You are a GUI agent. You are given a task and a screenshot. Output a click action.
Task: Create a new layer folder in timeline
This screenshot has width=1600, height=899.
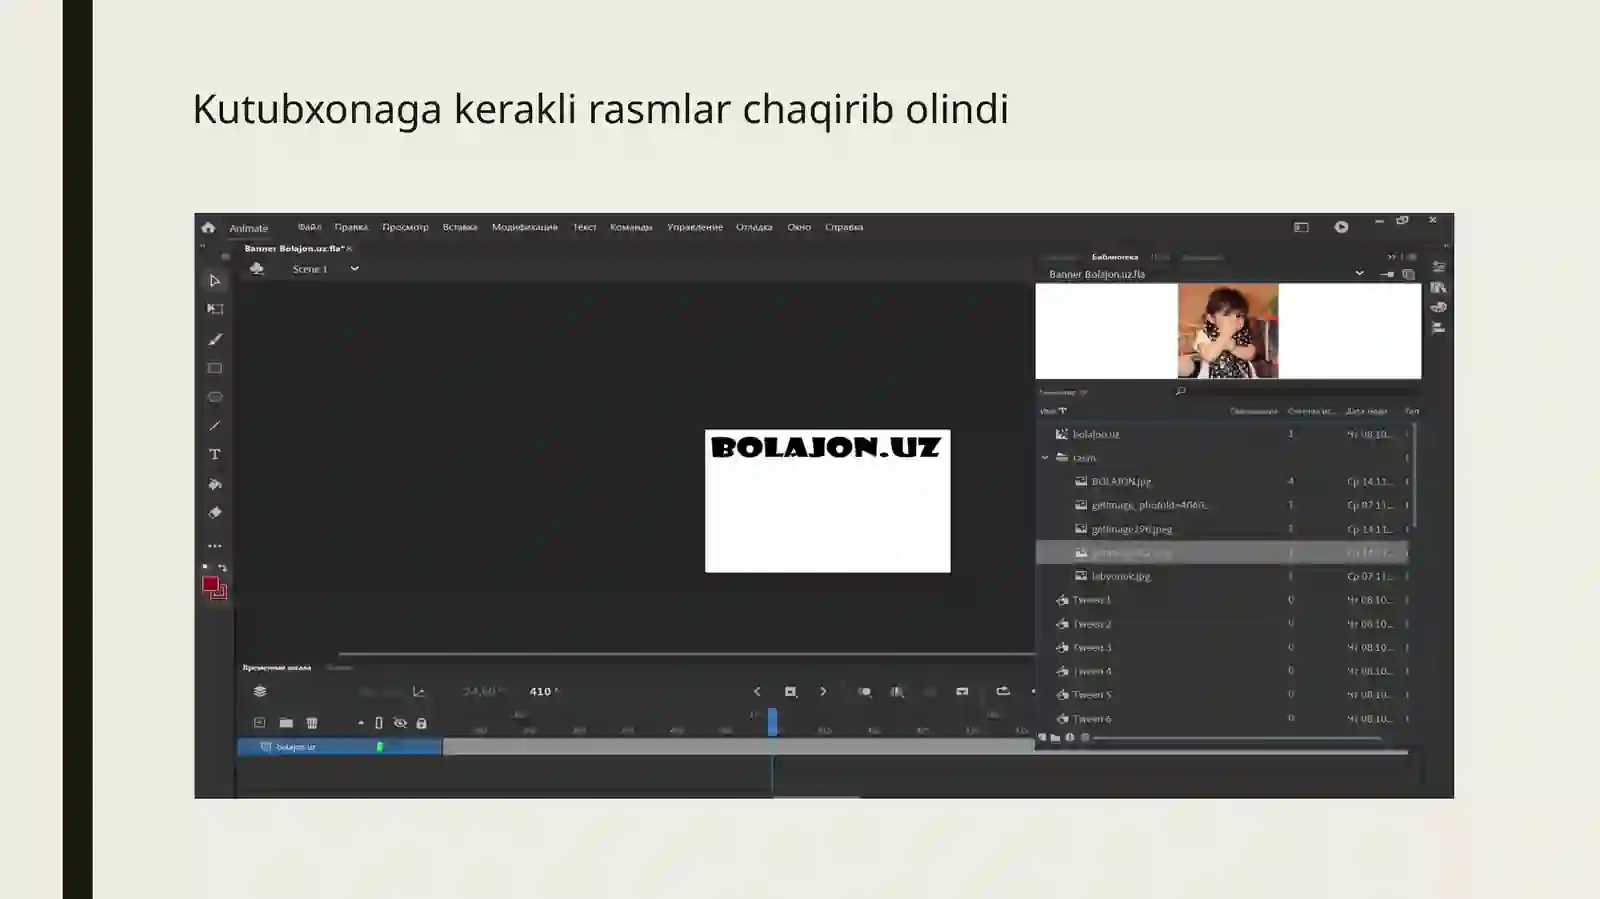pyautogui.click(x=286, y=723)
